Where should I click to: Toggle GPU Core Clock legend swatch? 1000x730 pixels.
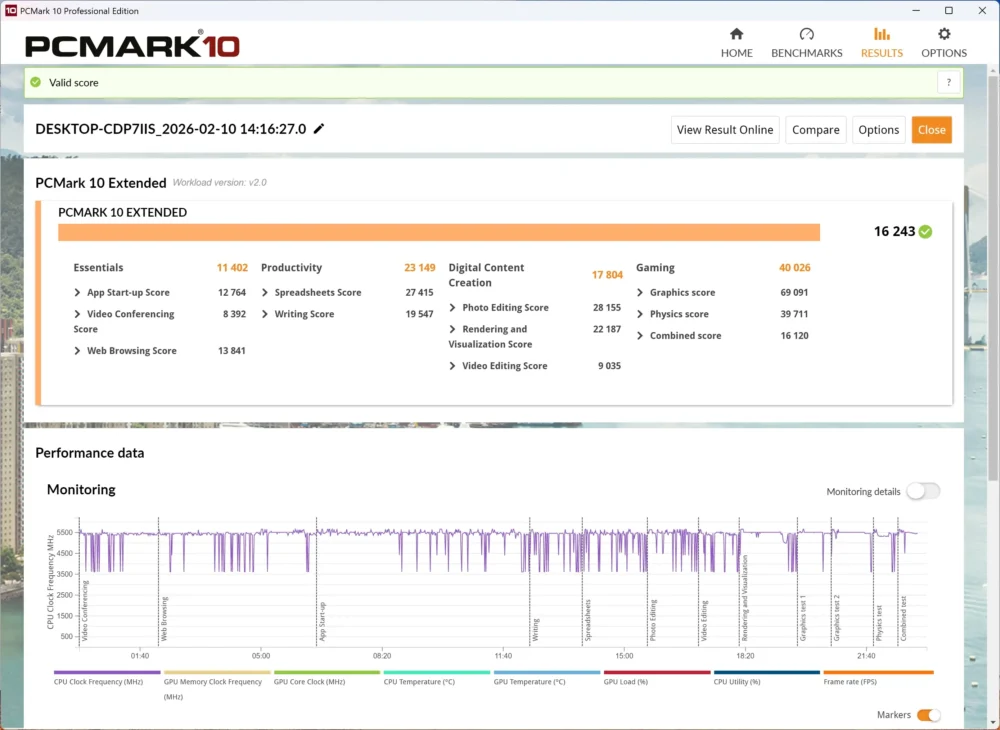(x=327, y=672)
